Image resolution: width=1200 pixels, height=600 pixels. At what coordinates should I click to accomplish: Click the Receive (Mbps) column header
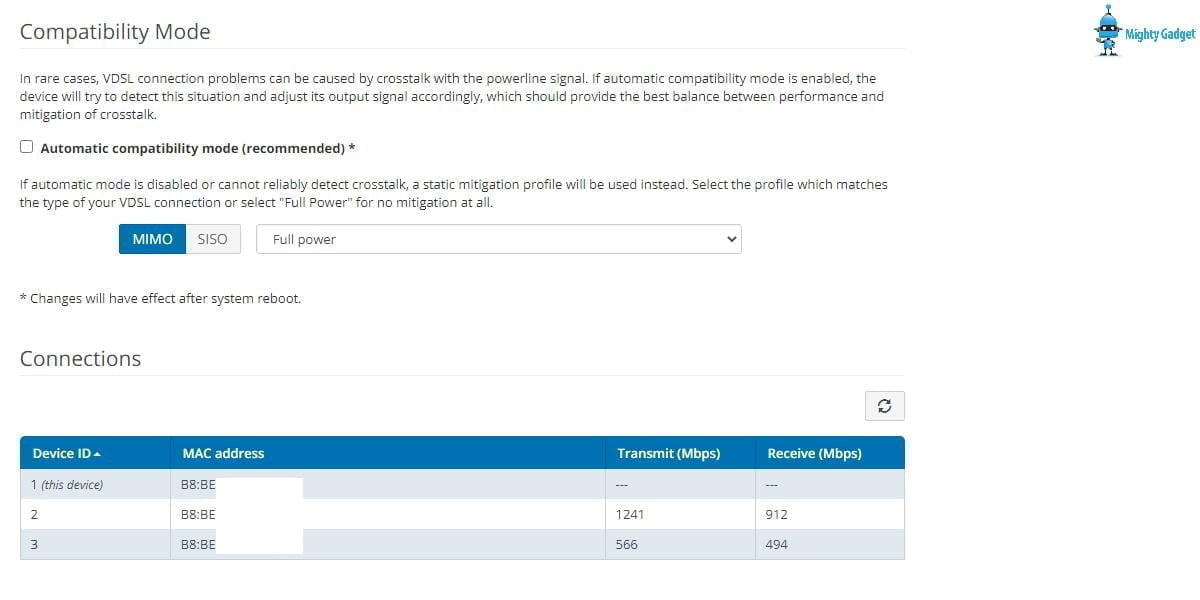tap(814, 453)
